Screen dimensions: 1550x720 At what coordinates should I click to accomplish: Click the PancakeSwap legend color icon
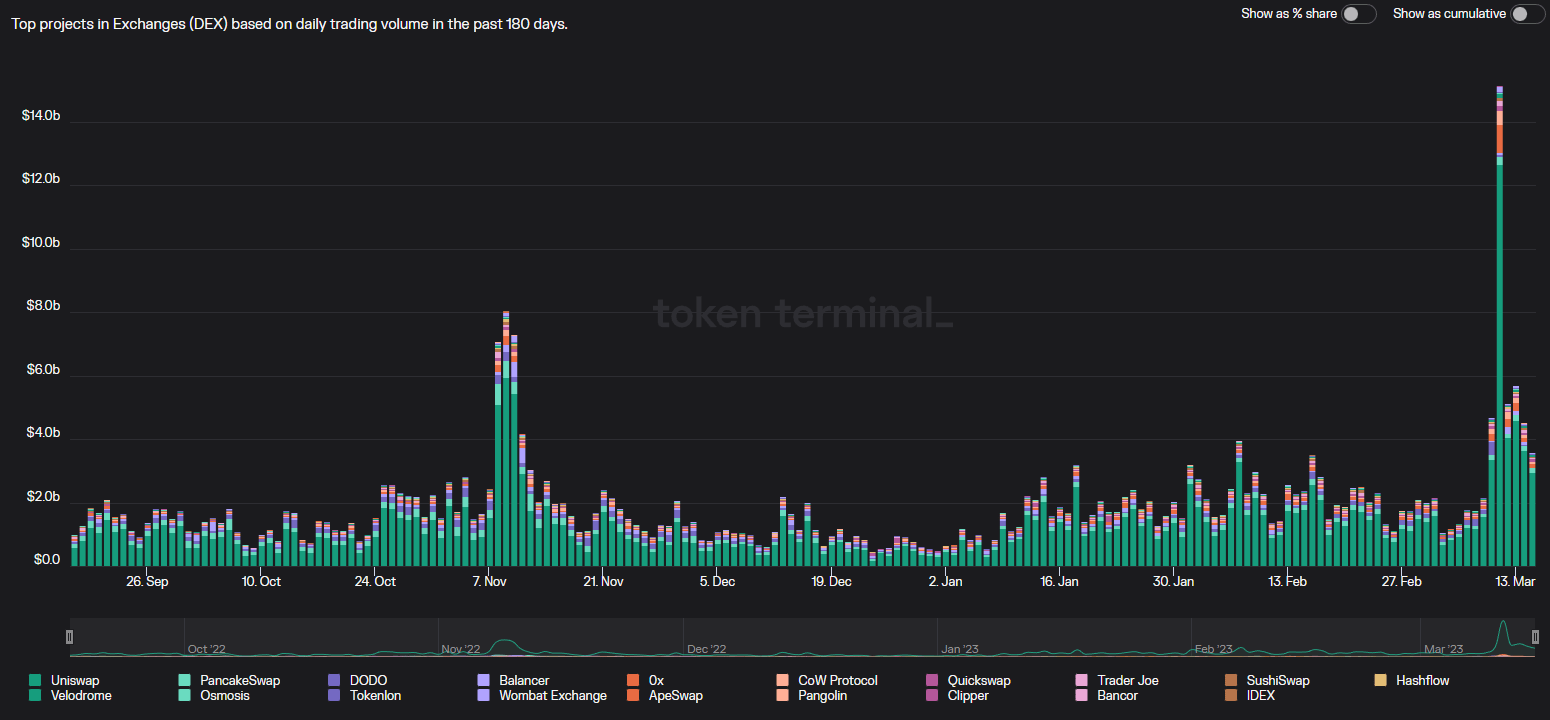tap(184, 681)
